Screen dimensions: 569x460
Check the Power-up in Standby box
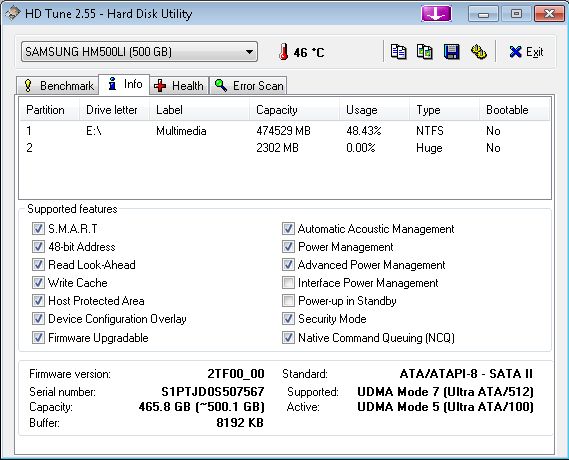click(288, 301)
